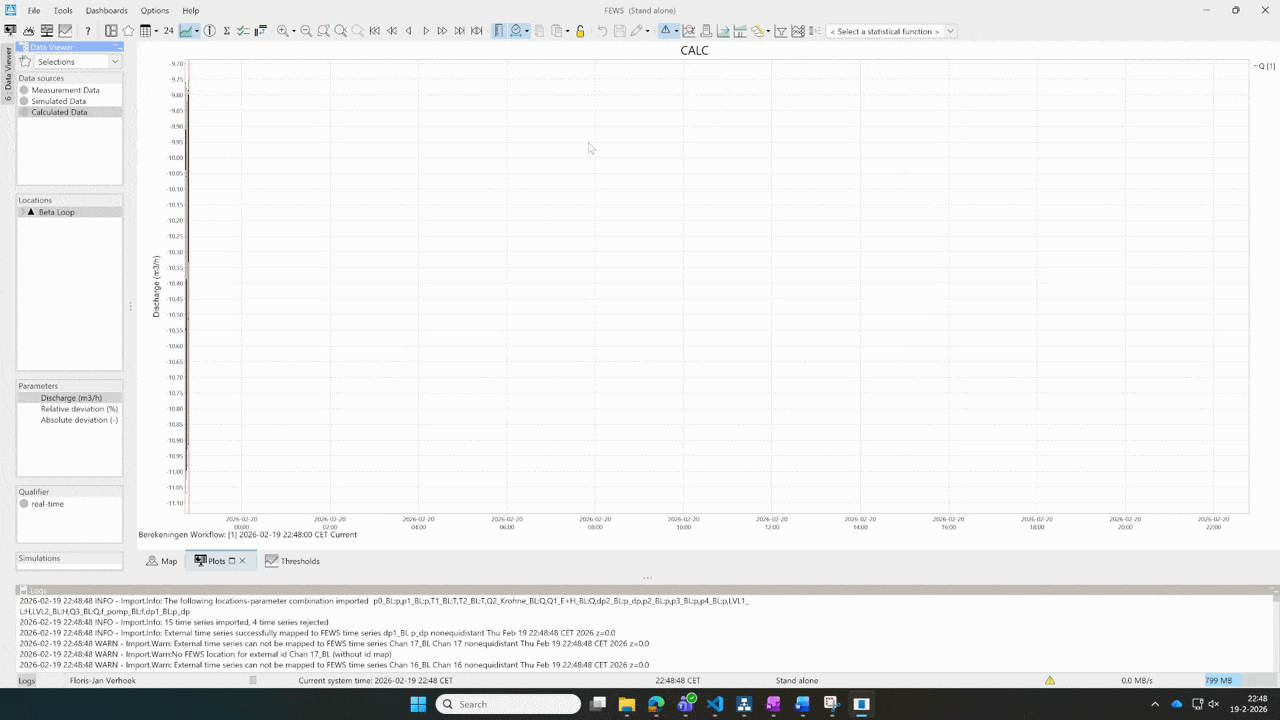Open the File menu
Image resolution: width=1280 pixels, height=720 pixels.
click(x=34, y=10)
